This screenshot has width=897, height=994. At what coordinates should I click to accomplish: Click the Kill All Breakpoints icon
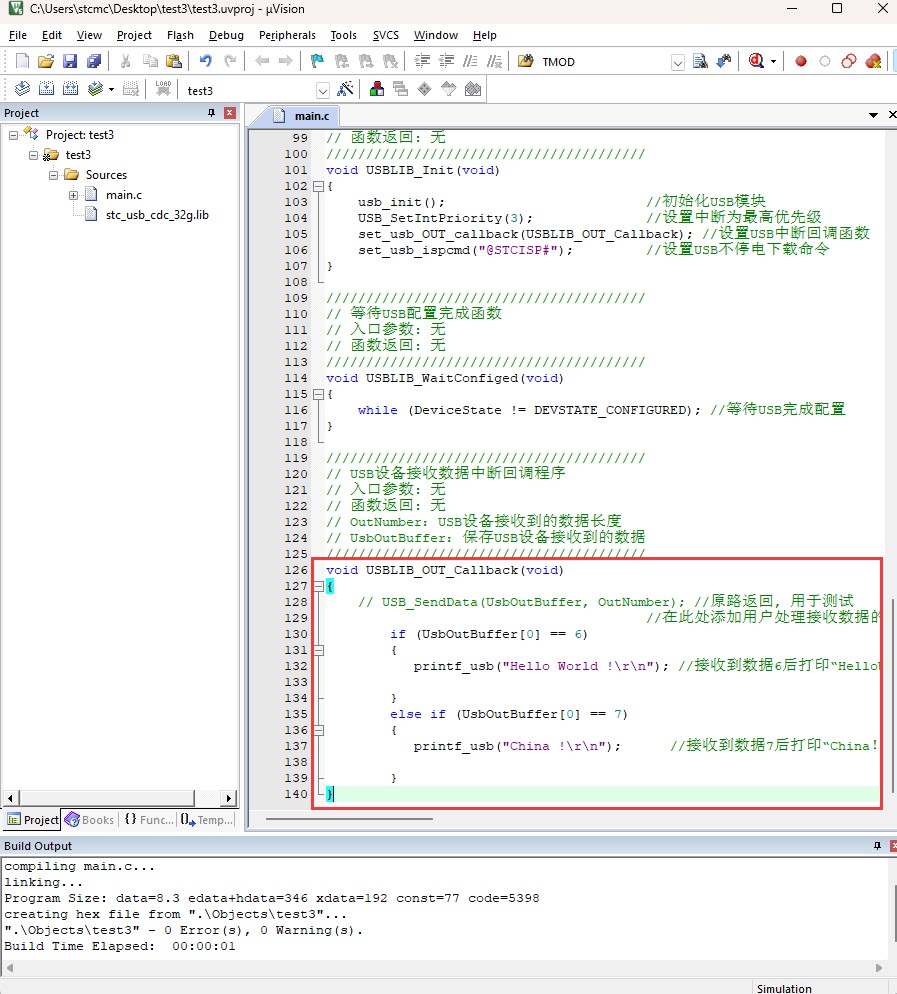(874, 61)
